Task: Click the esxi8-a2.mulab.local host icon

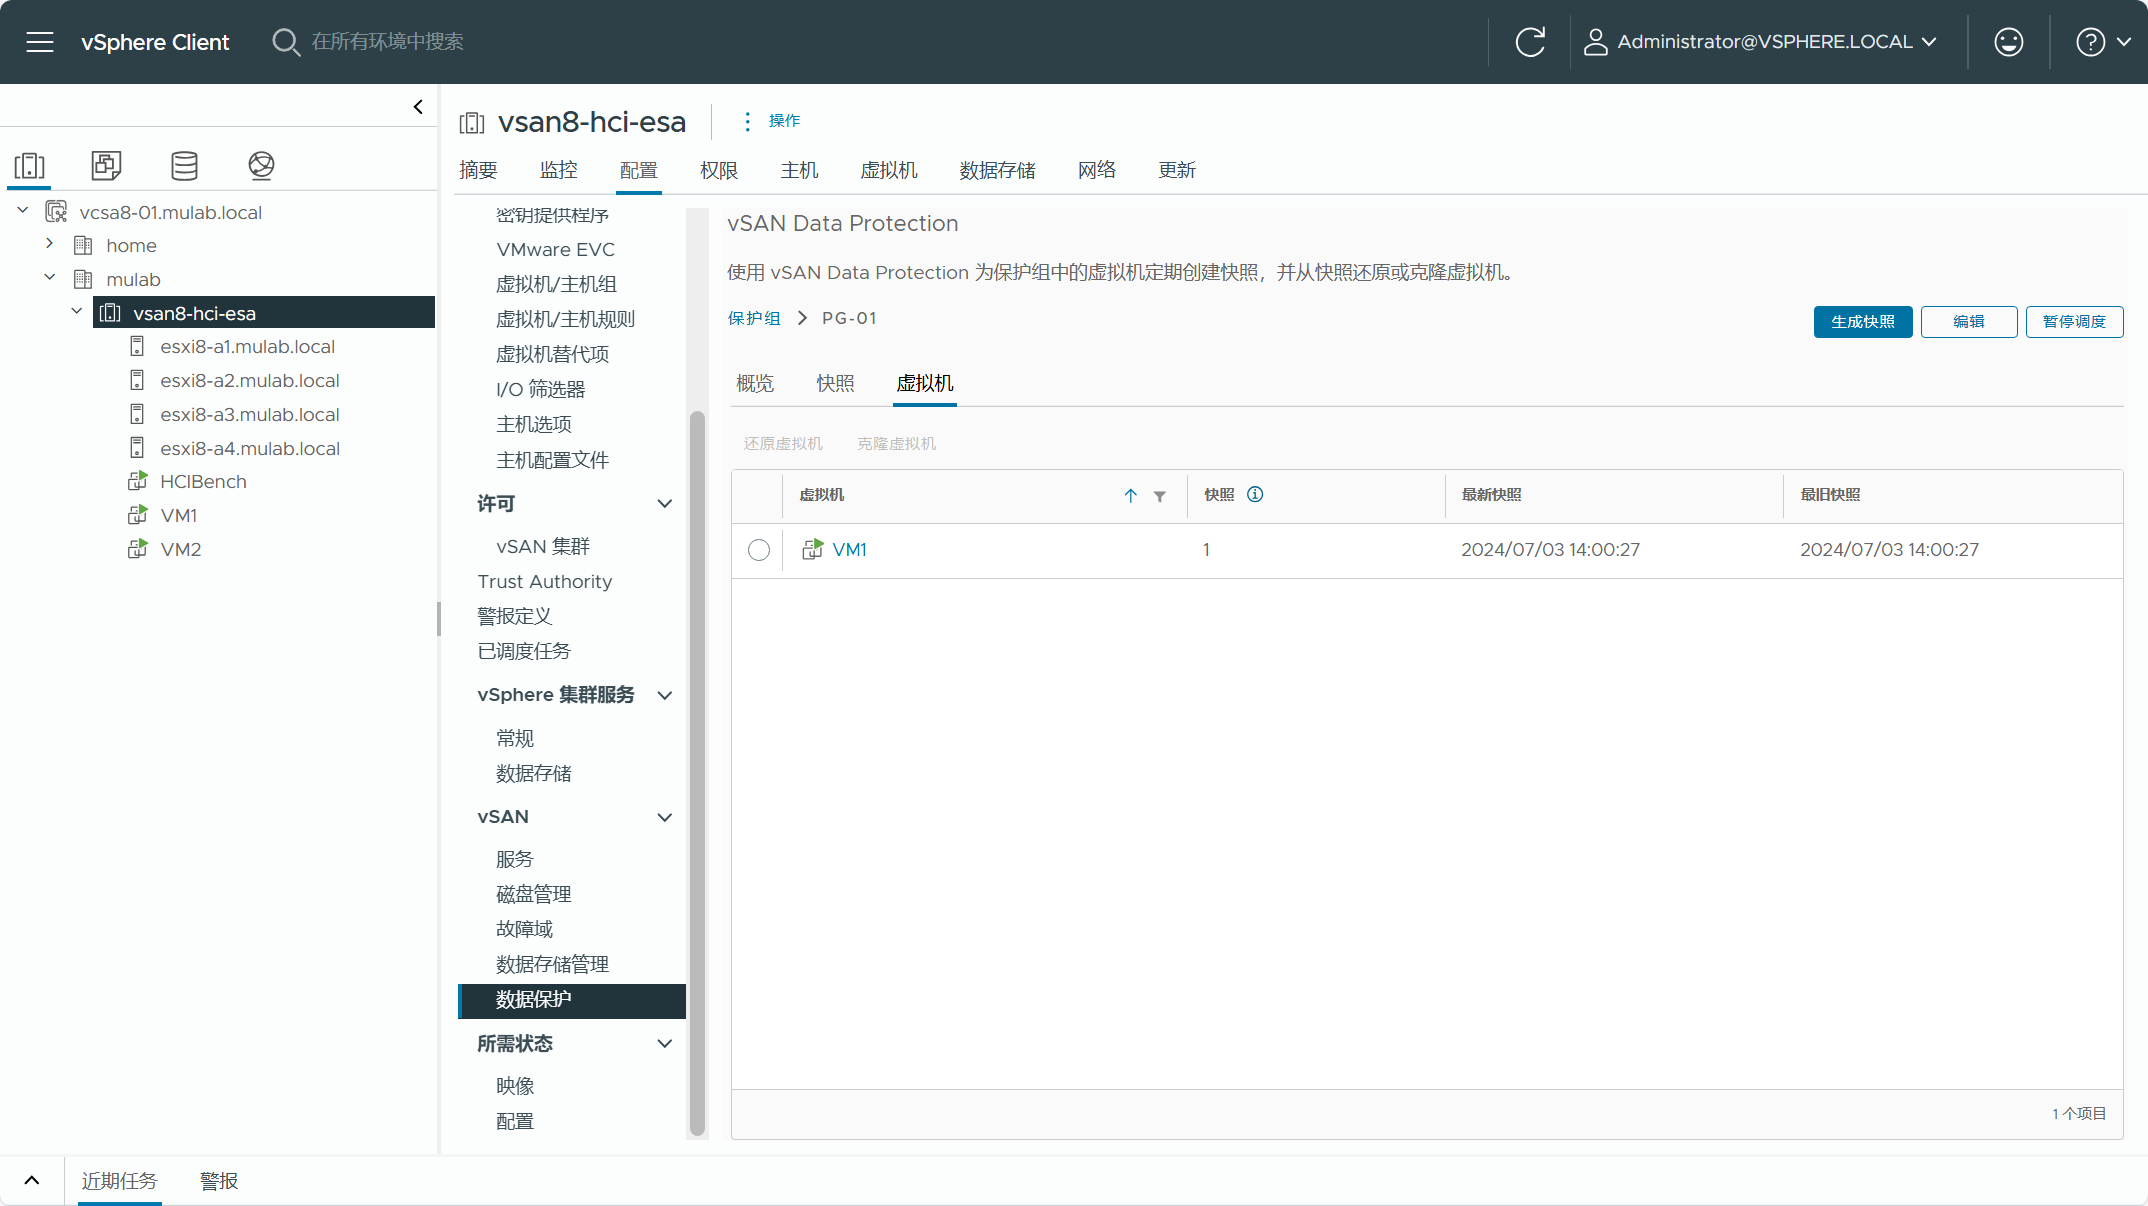Action: (x=138, y=381)
